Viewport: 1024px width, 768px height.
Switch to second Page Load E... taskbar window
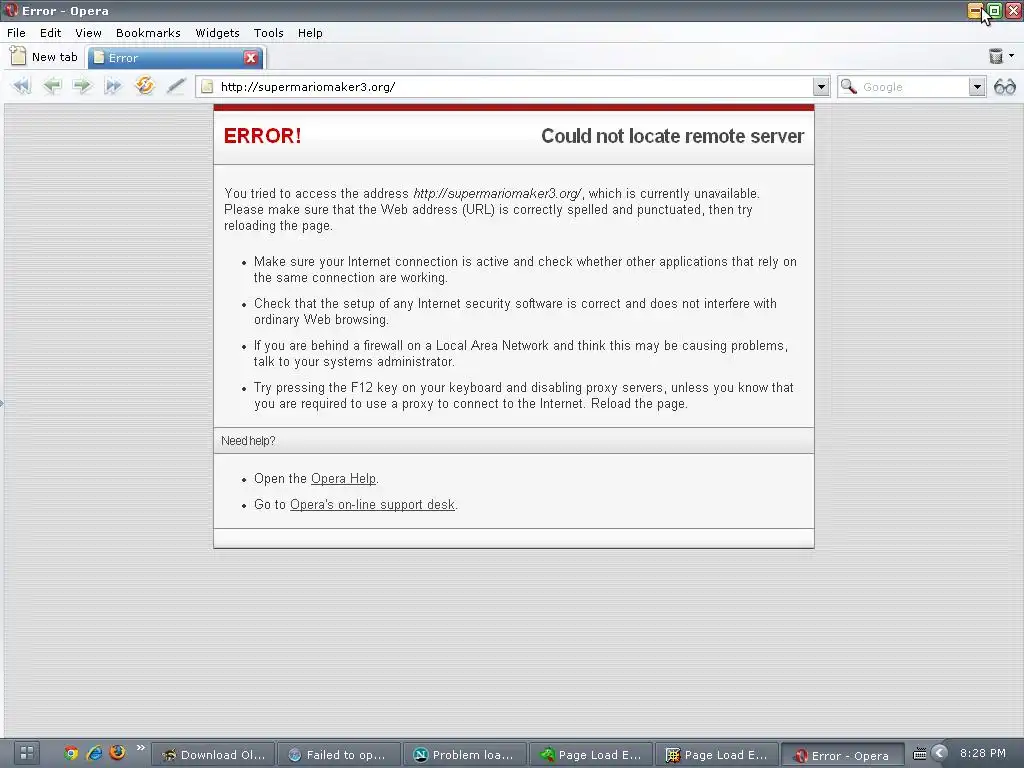point(717,755)
